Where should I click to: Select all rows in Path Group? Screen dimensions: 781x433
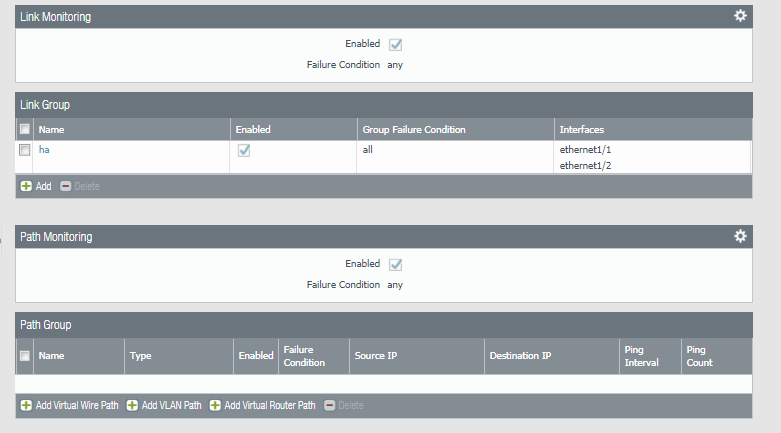25,355
